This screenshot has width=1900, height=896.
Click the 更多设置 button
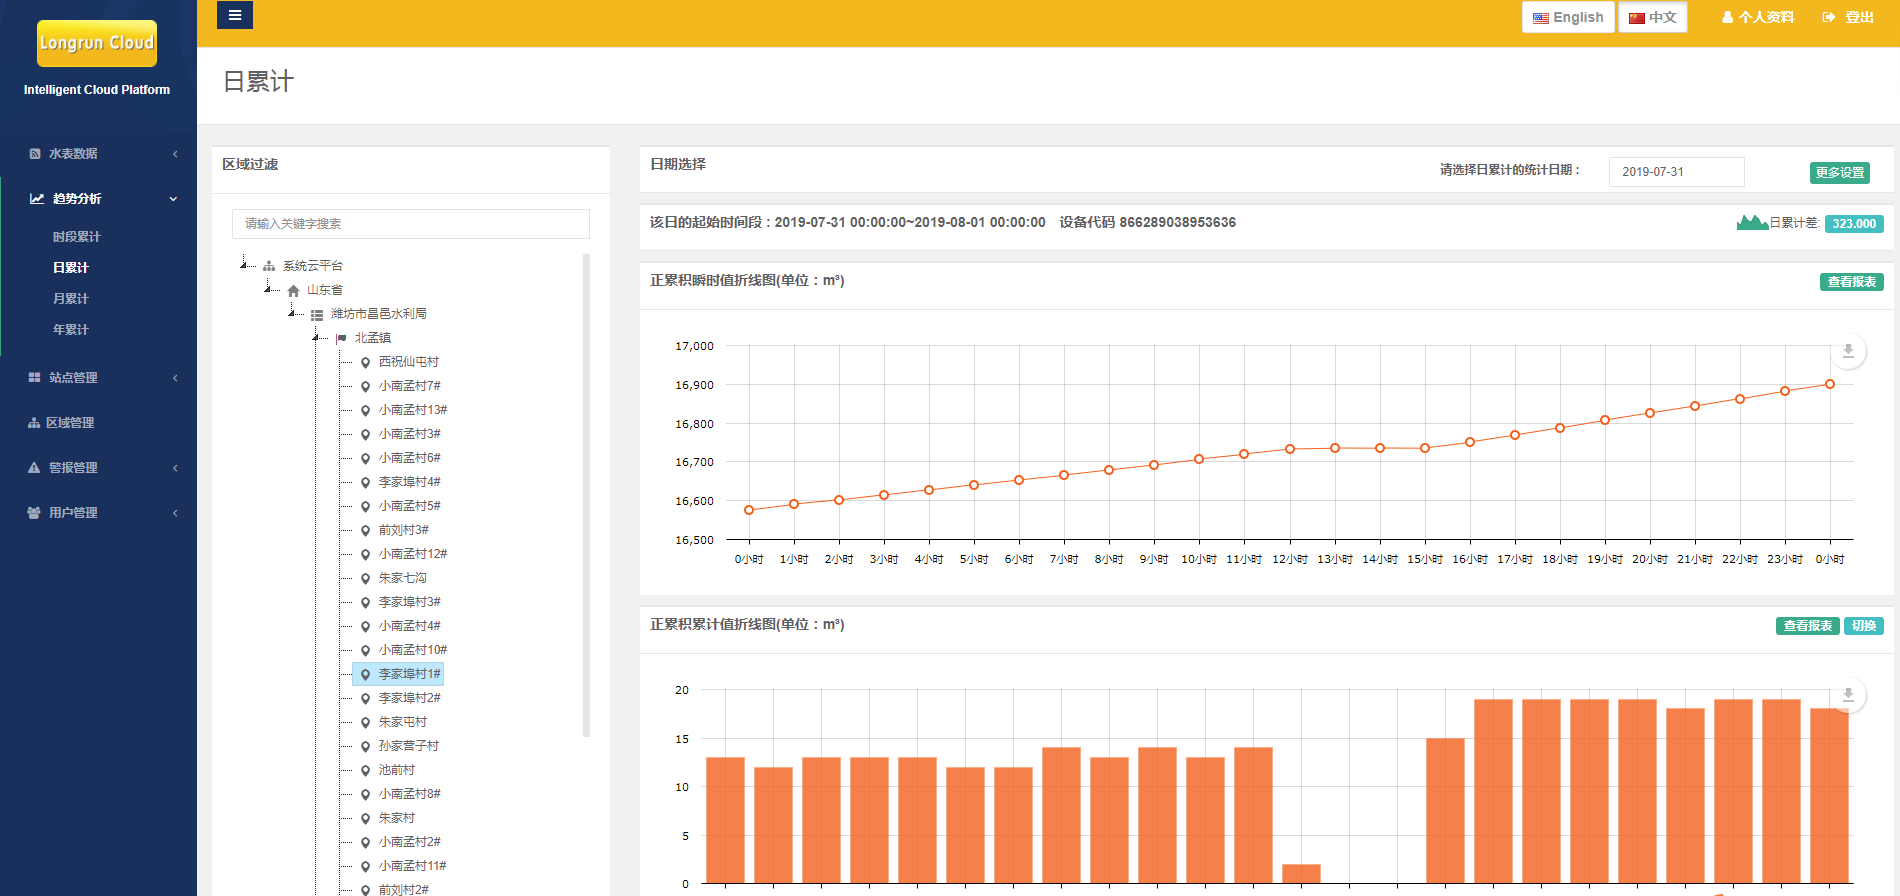pos(1839,173)
